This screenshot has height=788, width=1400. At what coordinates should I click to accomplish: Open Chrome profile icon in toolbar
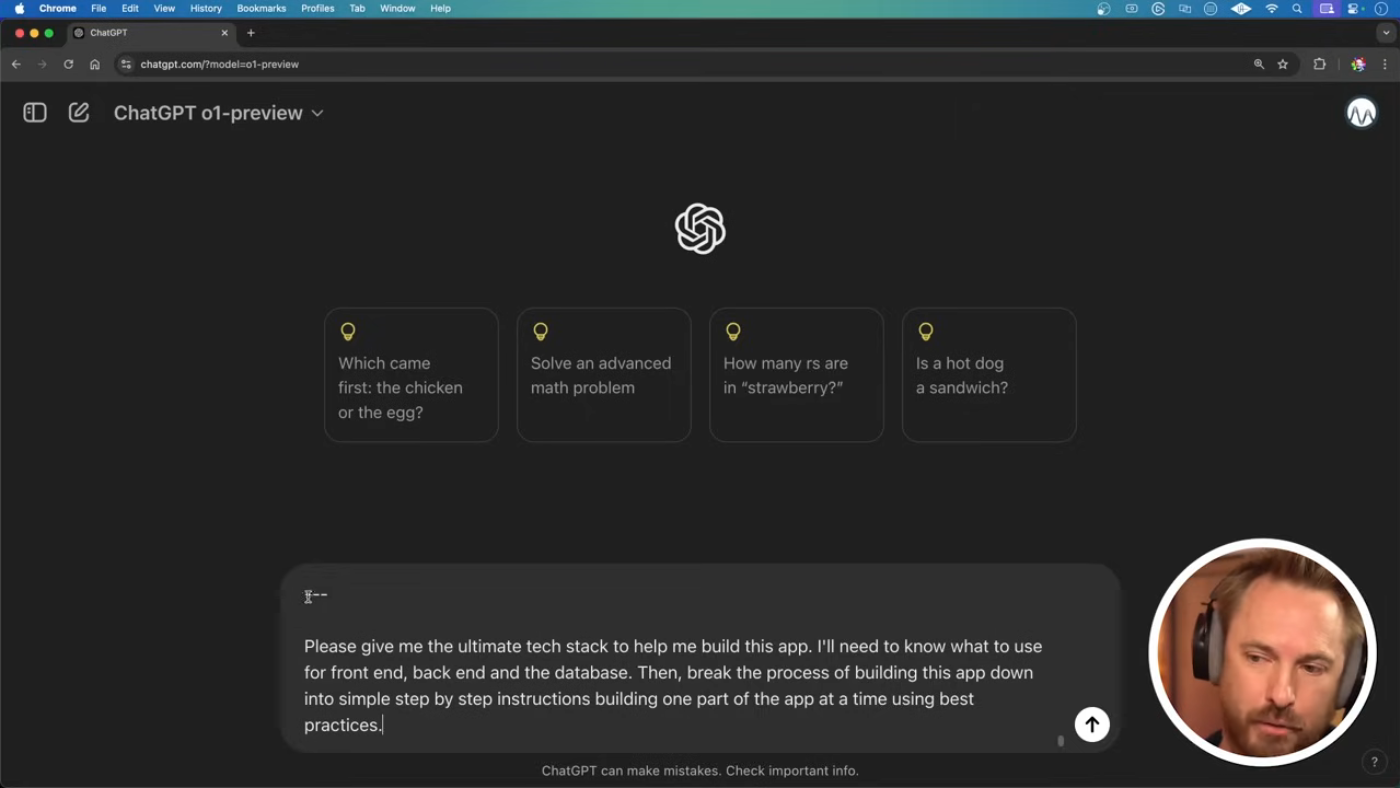(x=1358, y=64)
